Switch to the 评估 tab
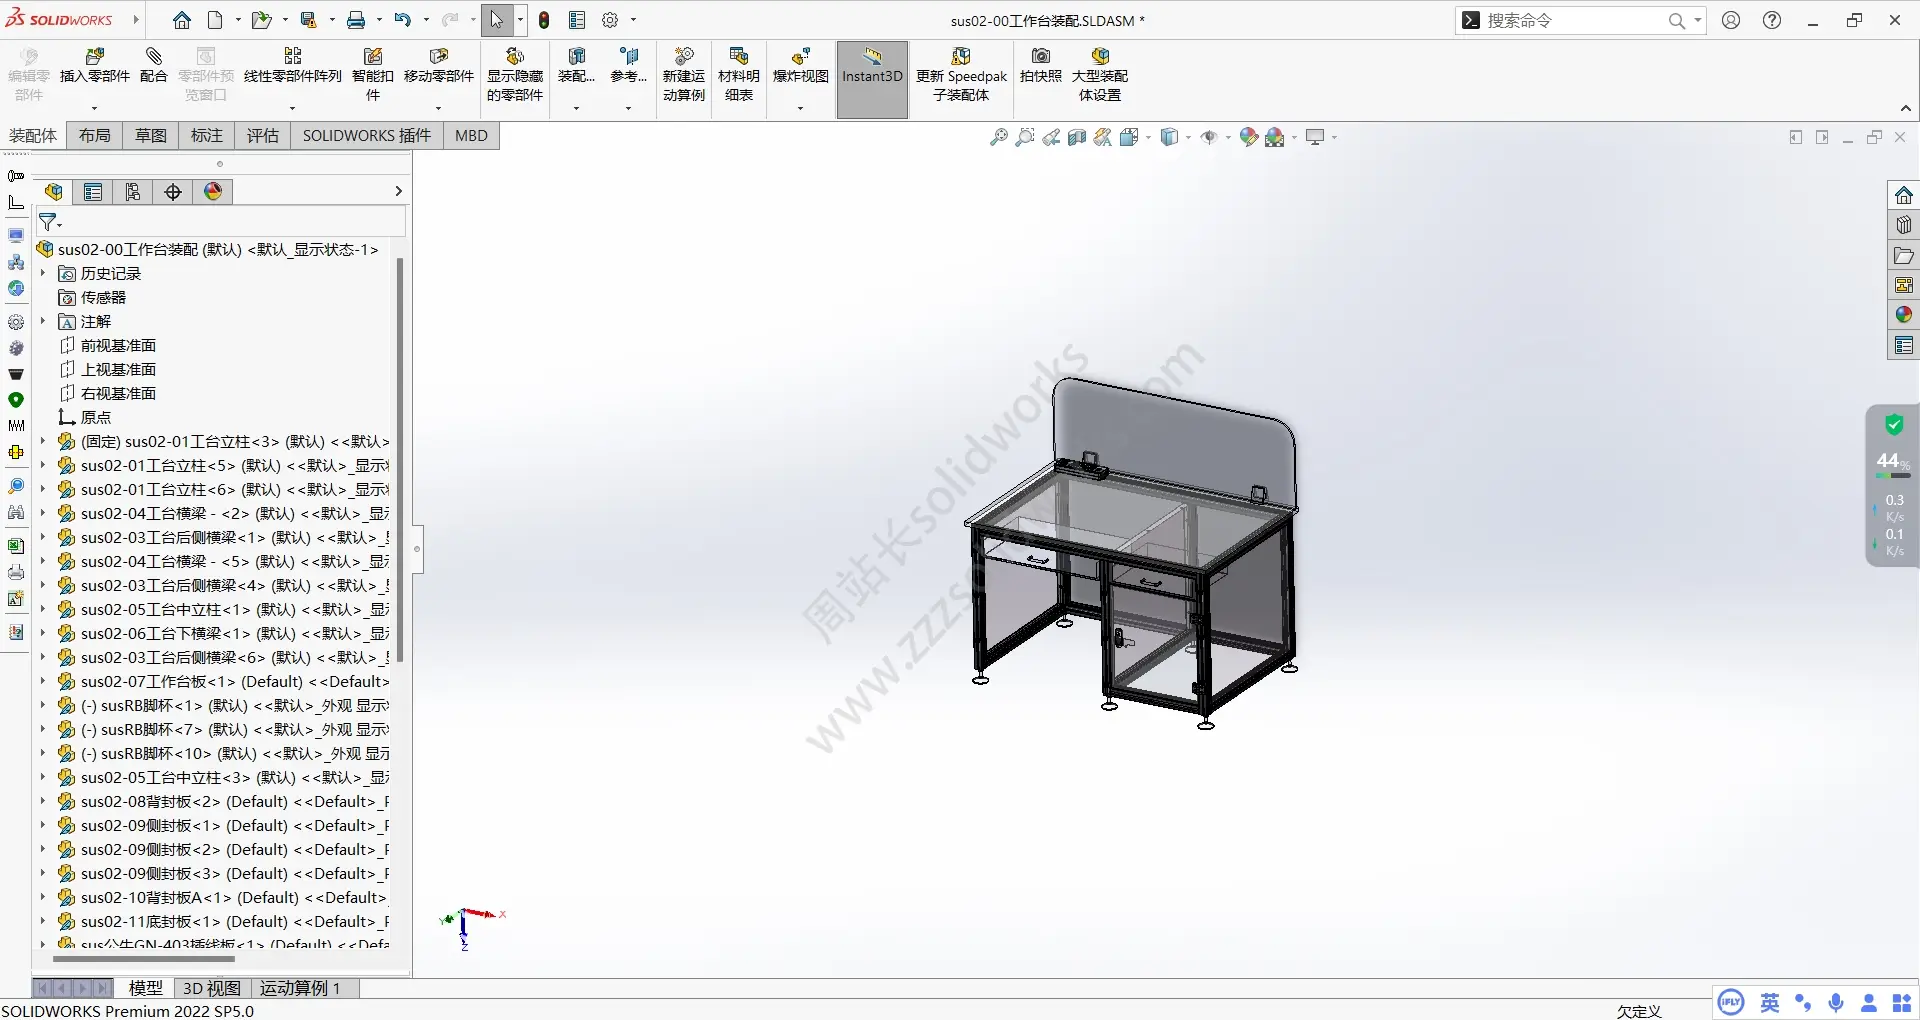This screenshot has height=1020, width=1920. (262, 135)
